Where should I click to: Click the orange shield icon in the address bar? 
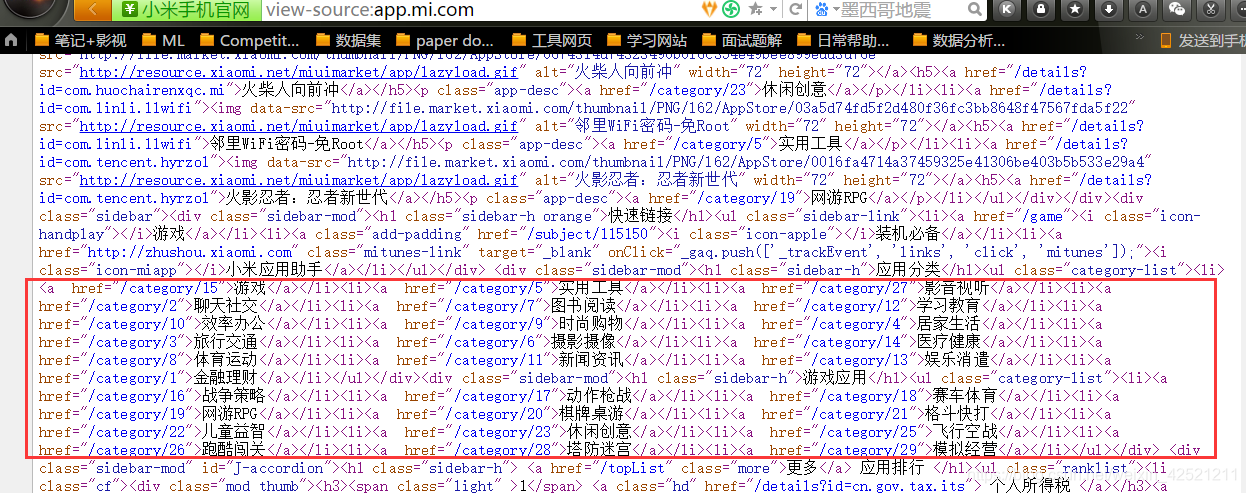pos(710,9)
